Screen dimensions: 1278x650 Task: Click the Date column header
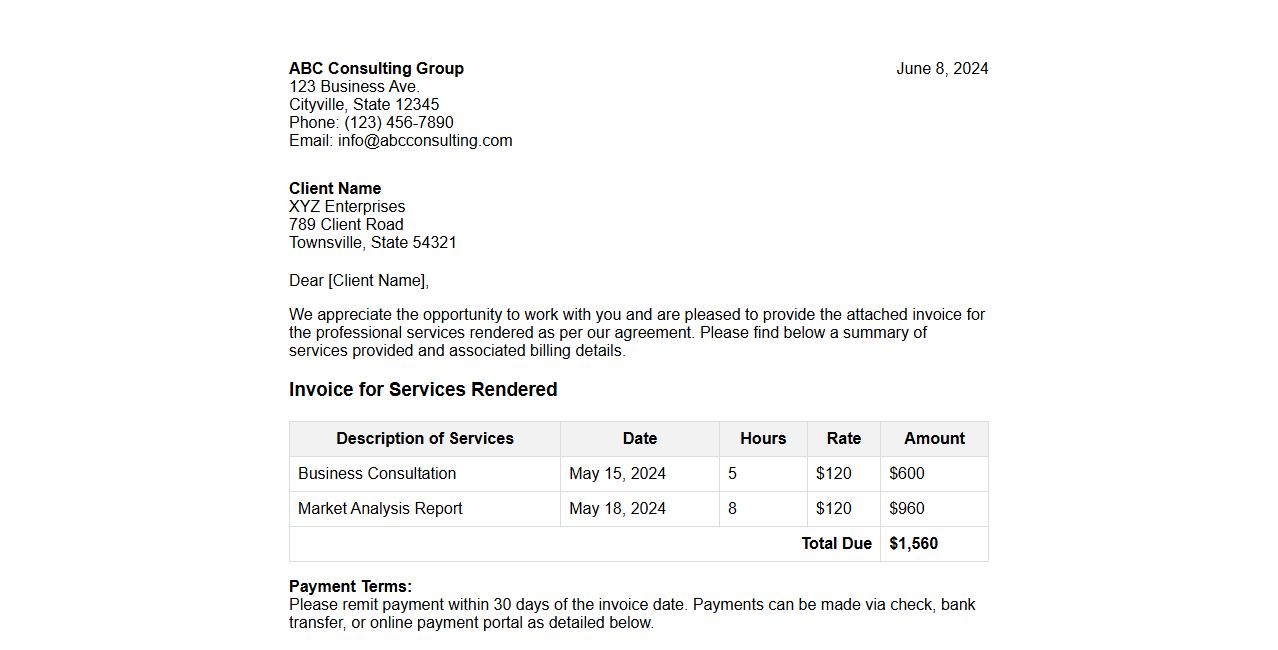[640, 439]
